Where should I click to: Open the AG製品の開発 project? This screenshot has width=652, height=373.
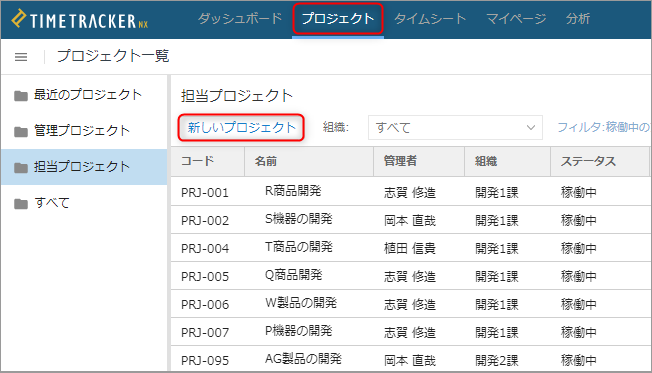pyautogui.click(x=303, y=359)
